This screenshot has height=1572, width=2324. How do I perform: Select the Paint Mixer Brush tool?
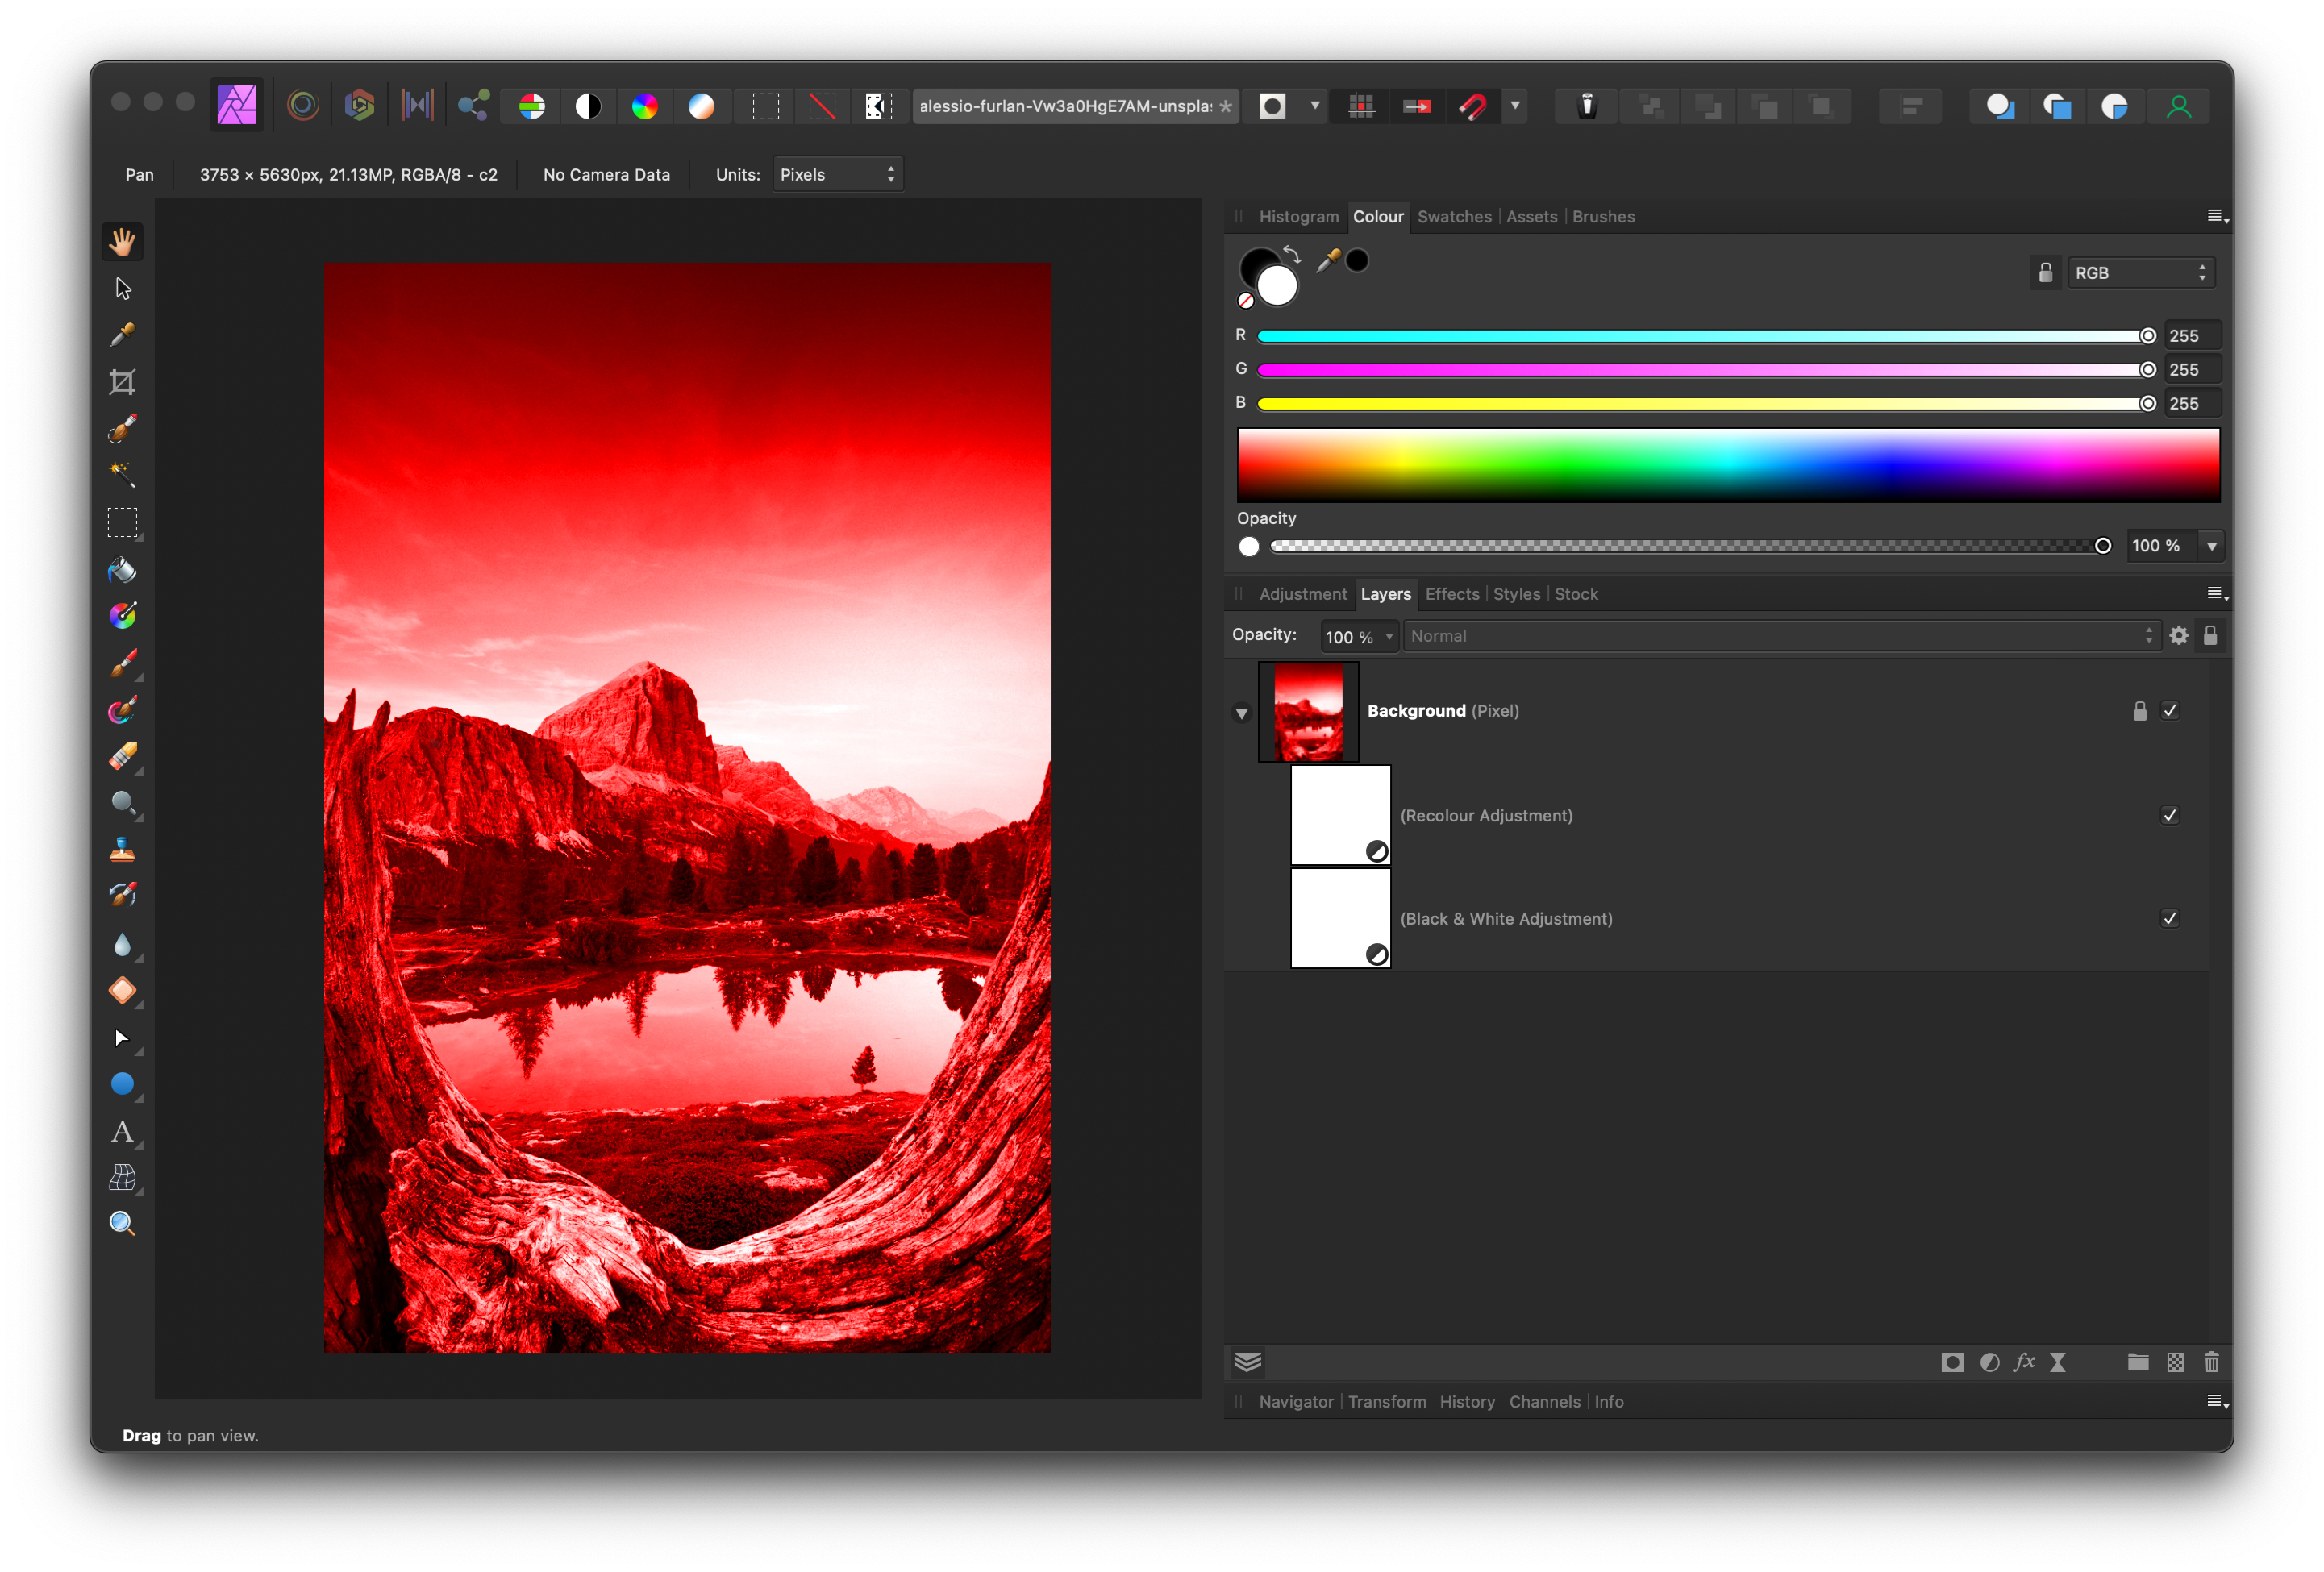pos(122,710)
